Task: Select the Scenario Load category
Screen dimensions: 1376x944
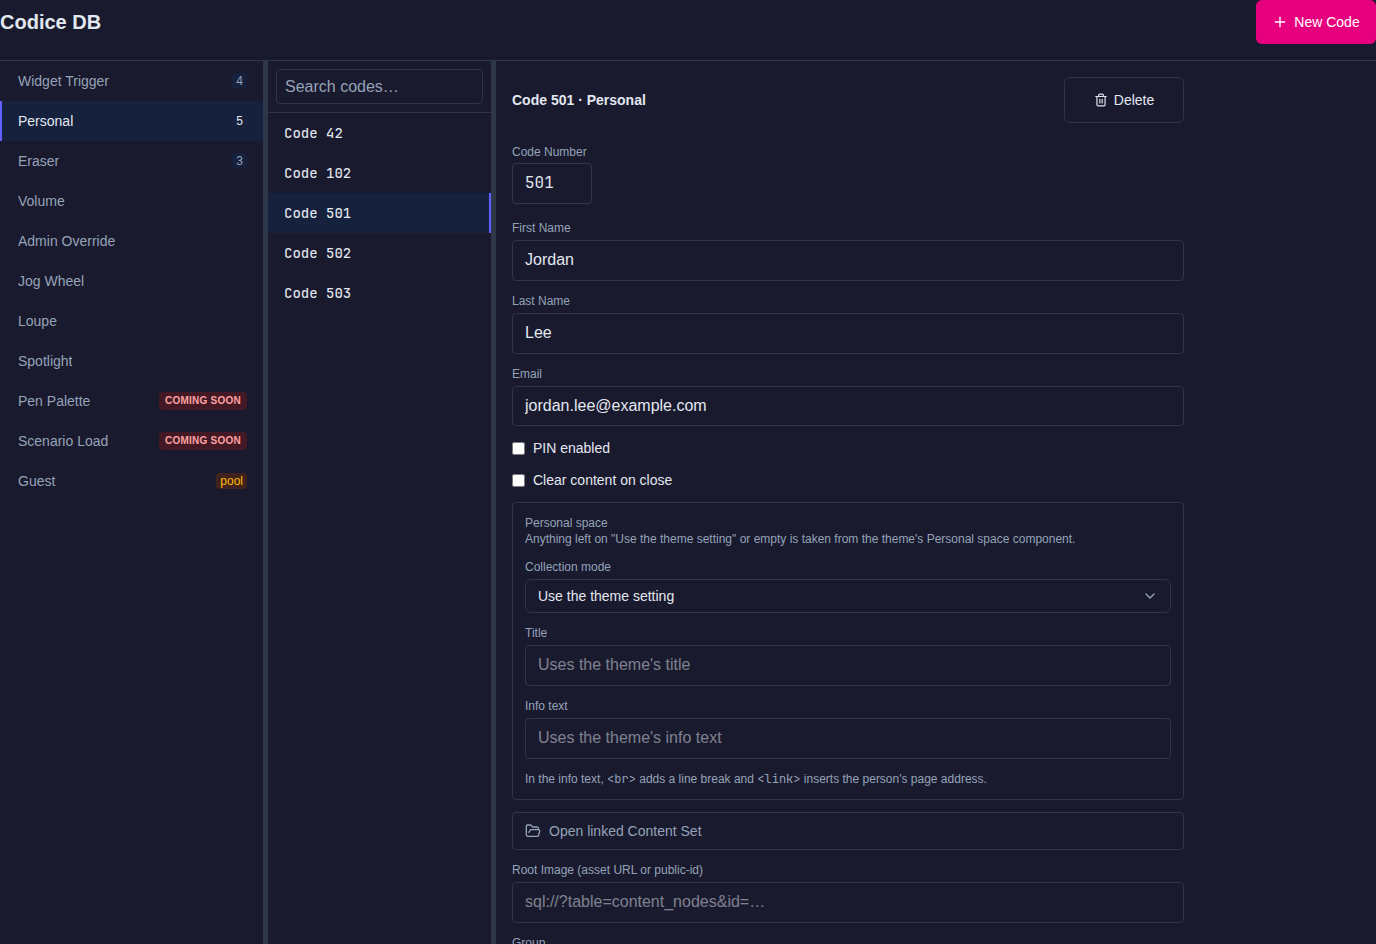Action: 131,441
